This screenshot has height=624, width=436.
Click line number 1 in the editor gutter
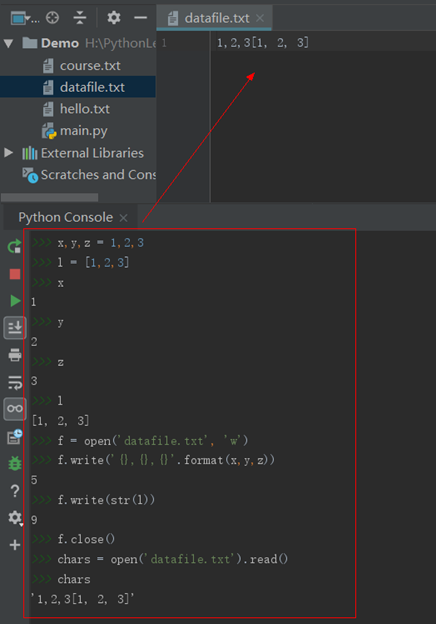coord(164,43)
